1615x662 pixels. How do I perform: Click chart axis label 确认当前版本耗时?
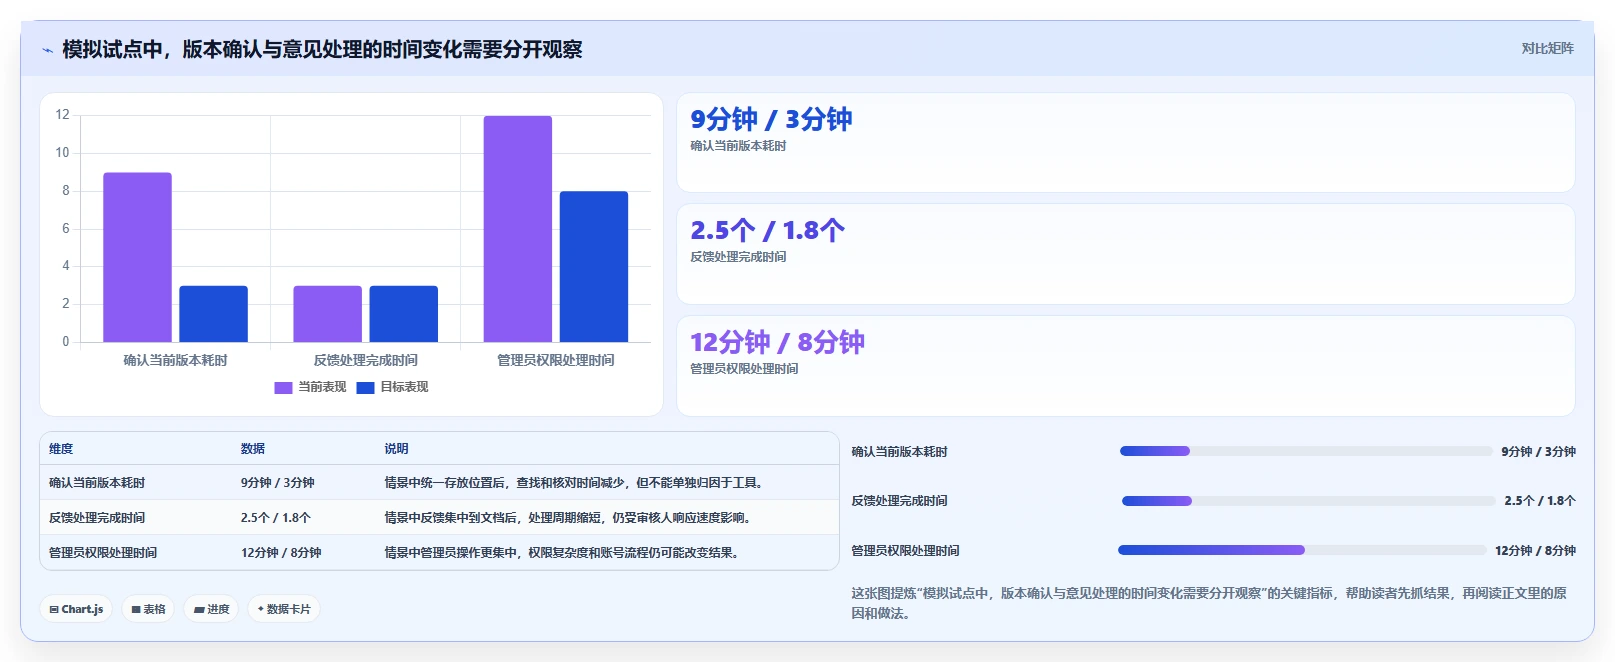[x=175, y=360]
